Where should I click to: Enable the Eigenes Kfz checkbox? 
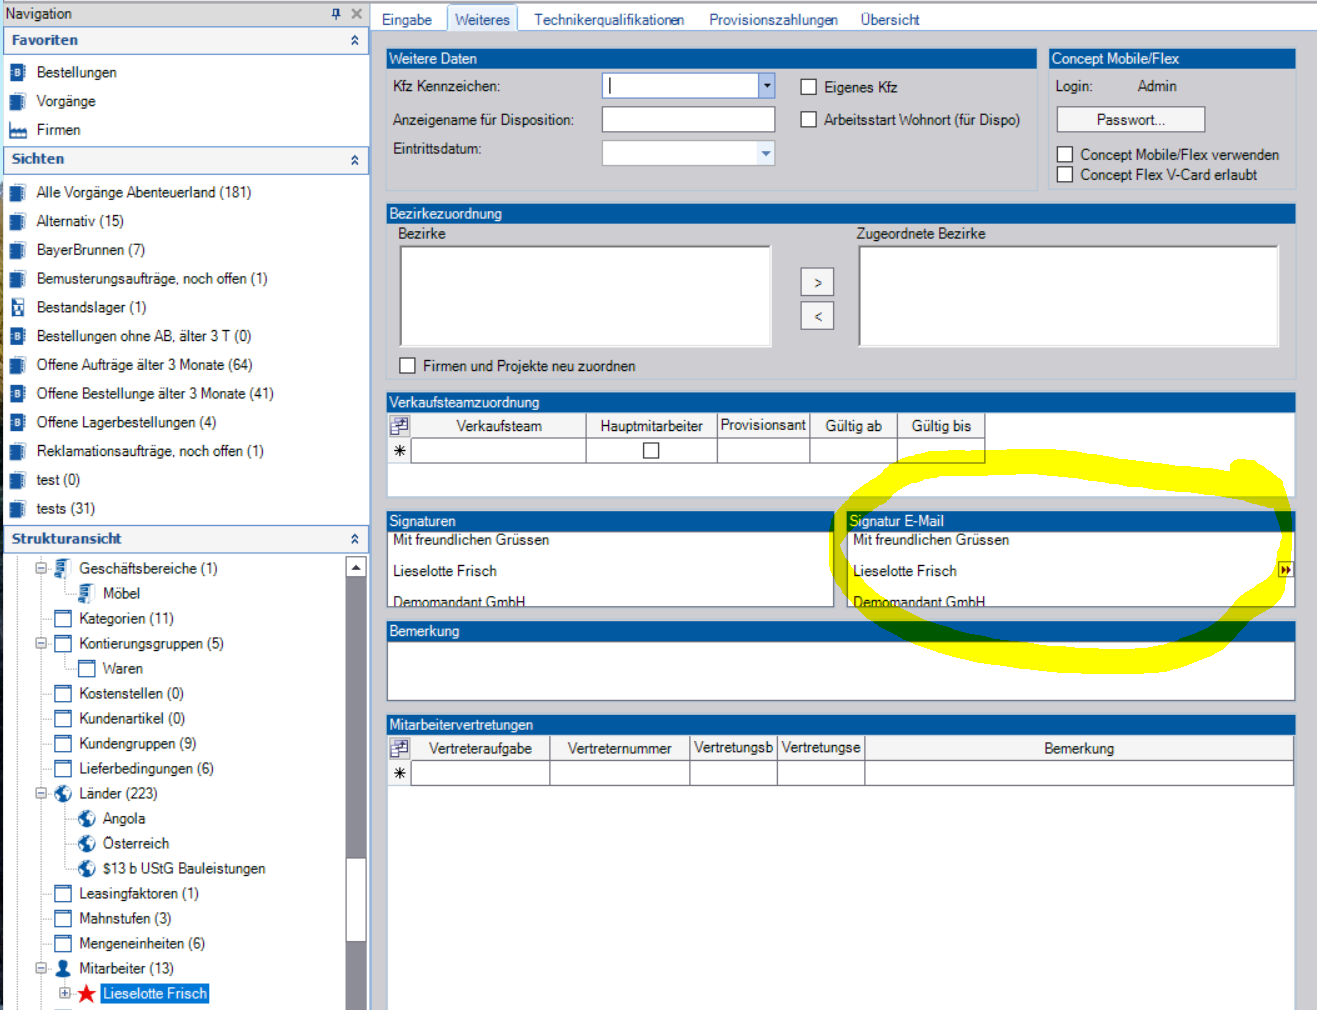click(x=809, y=87)
